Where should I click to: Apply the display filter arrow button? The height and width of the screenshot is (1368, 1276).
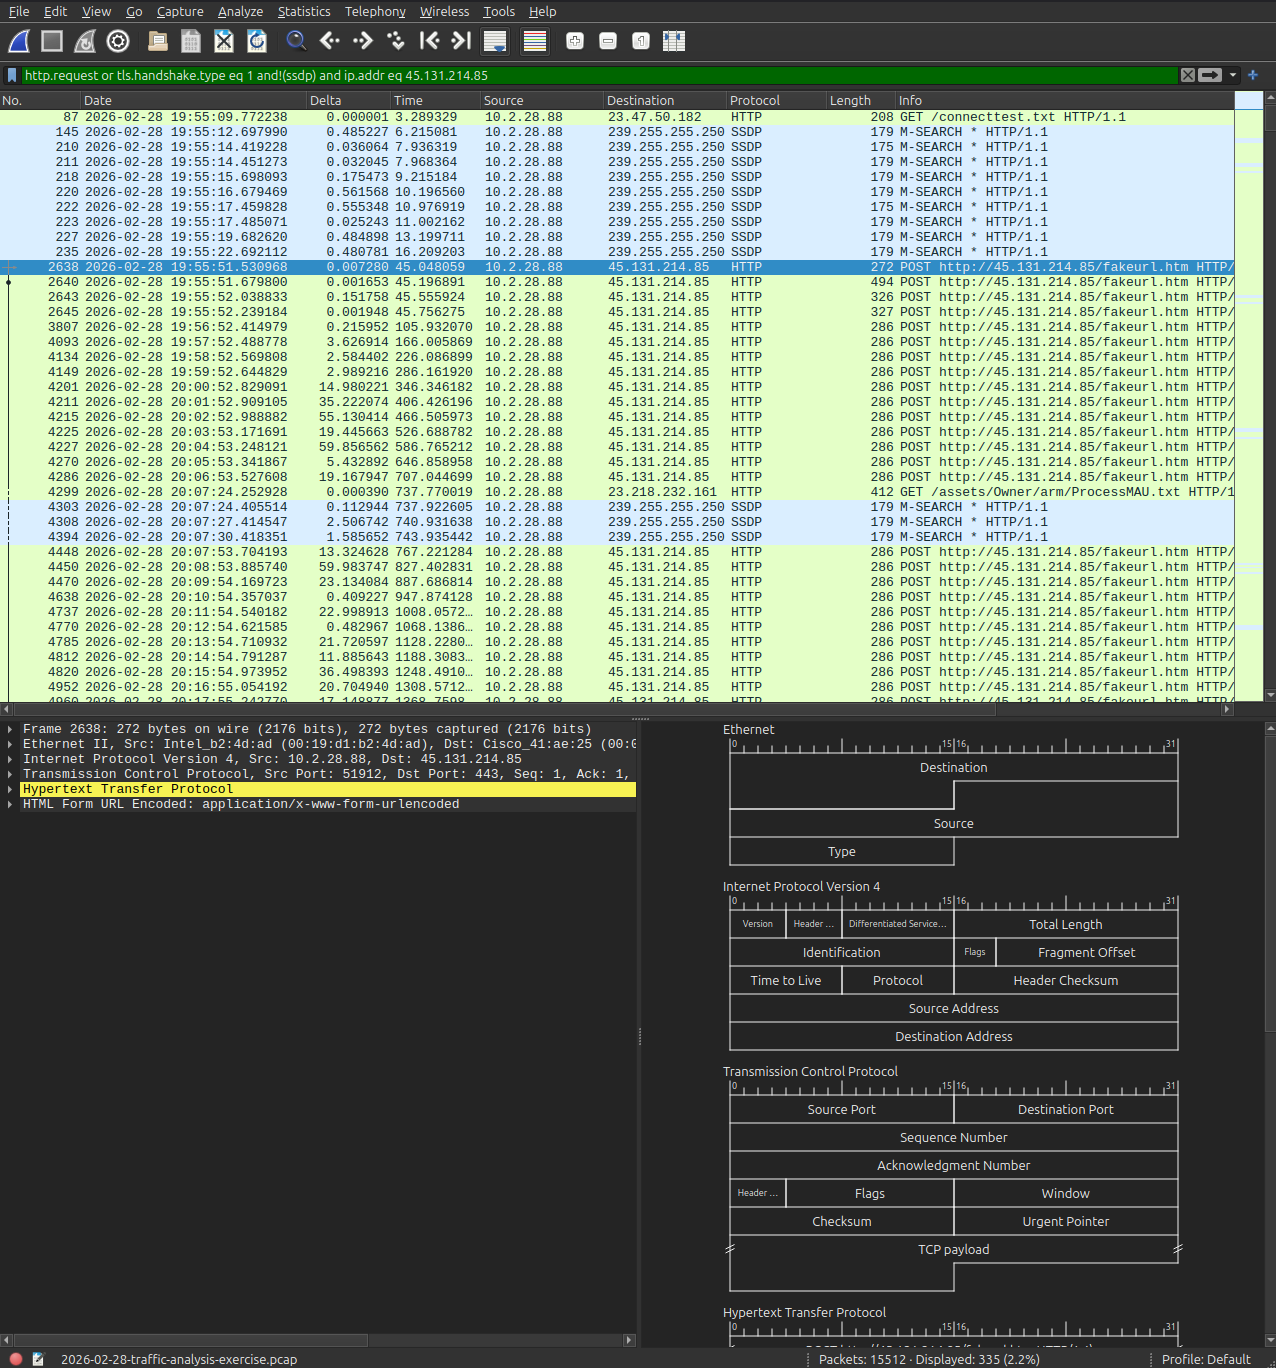click(x=1210, y=75)
